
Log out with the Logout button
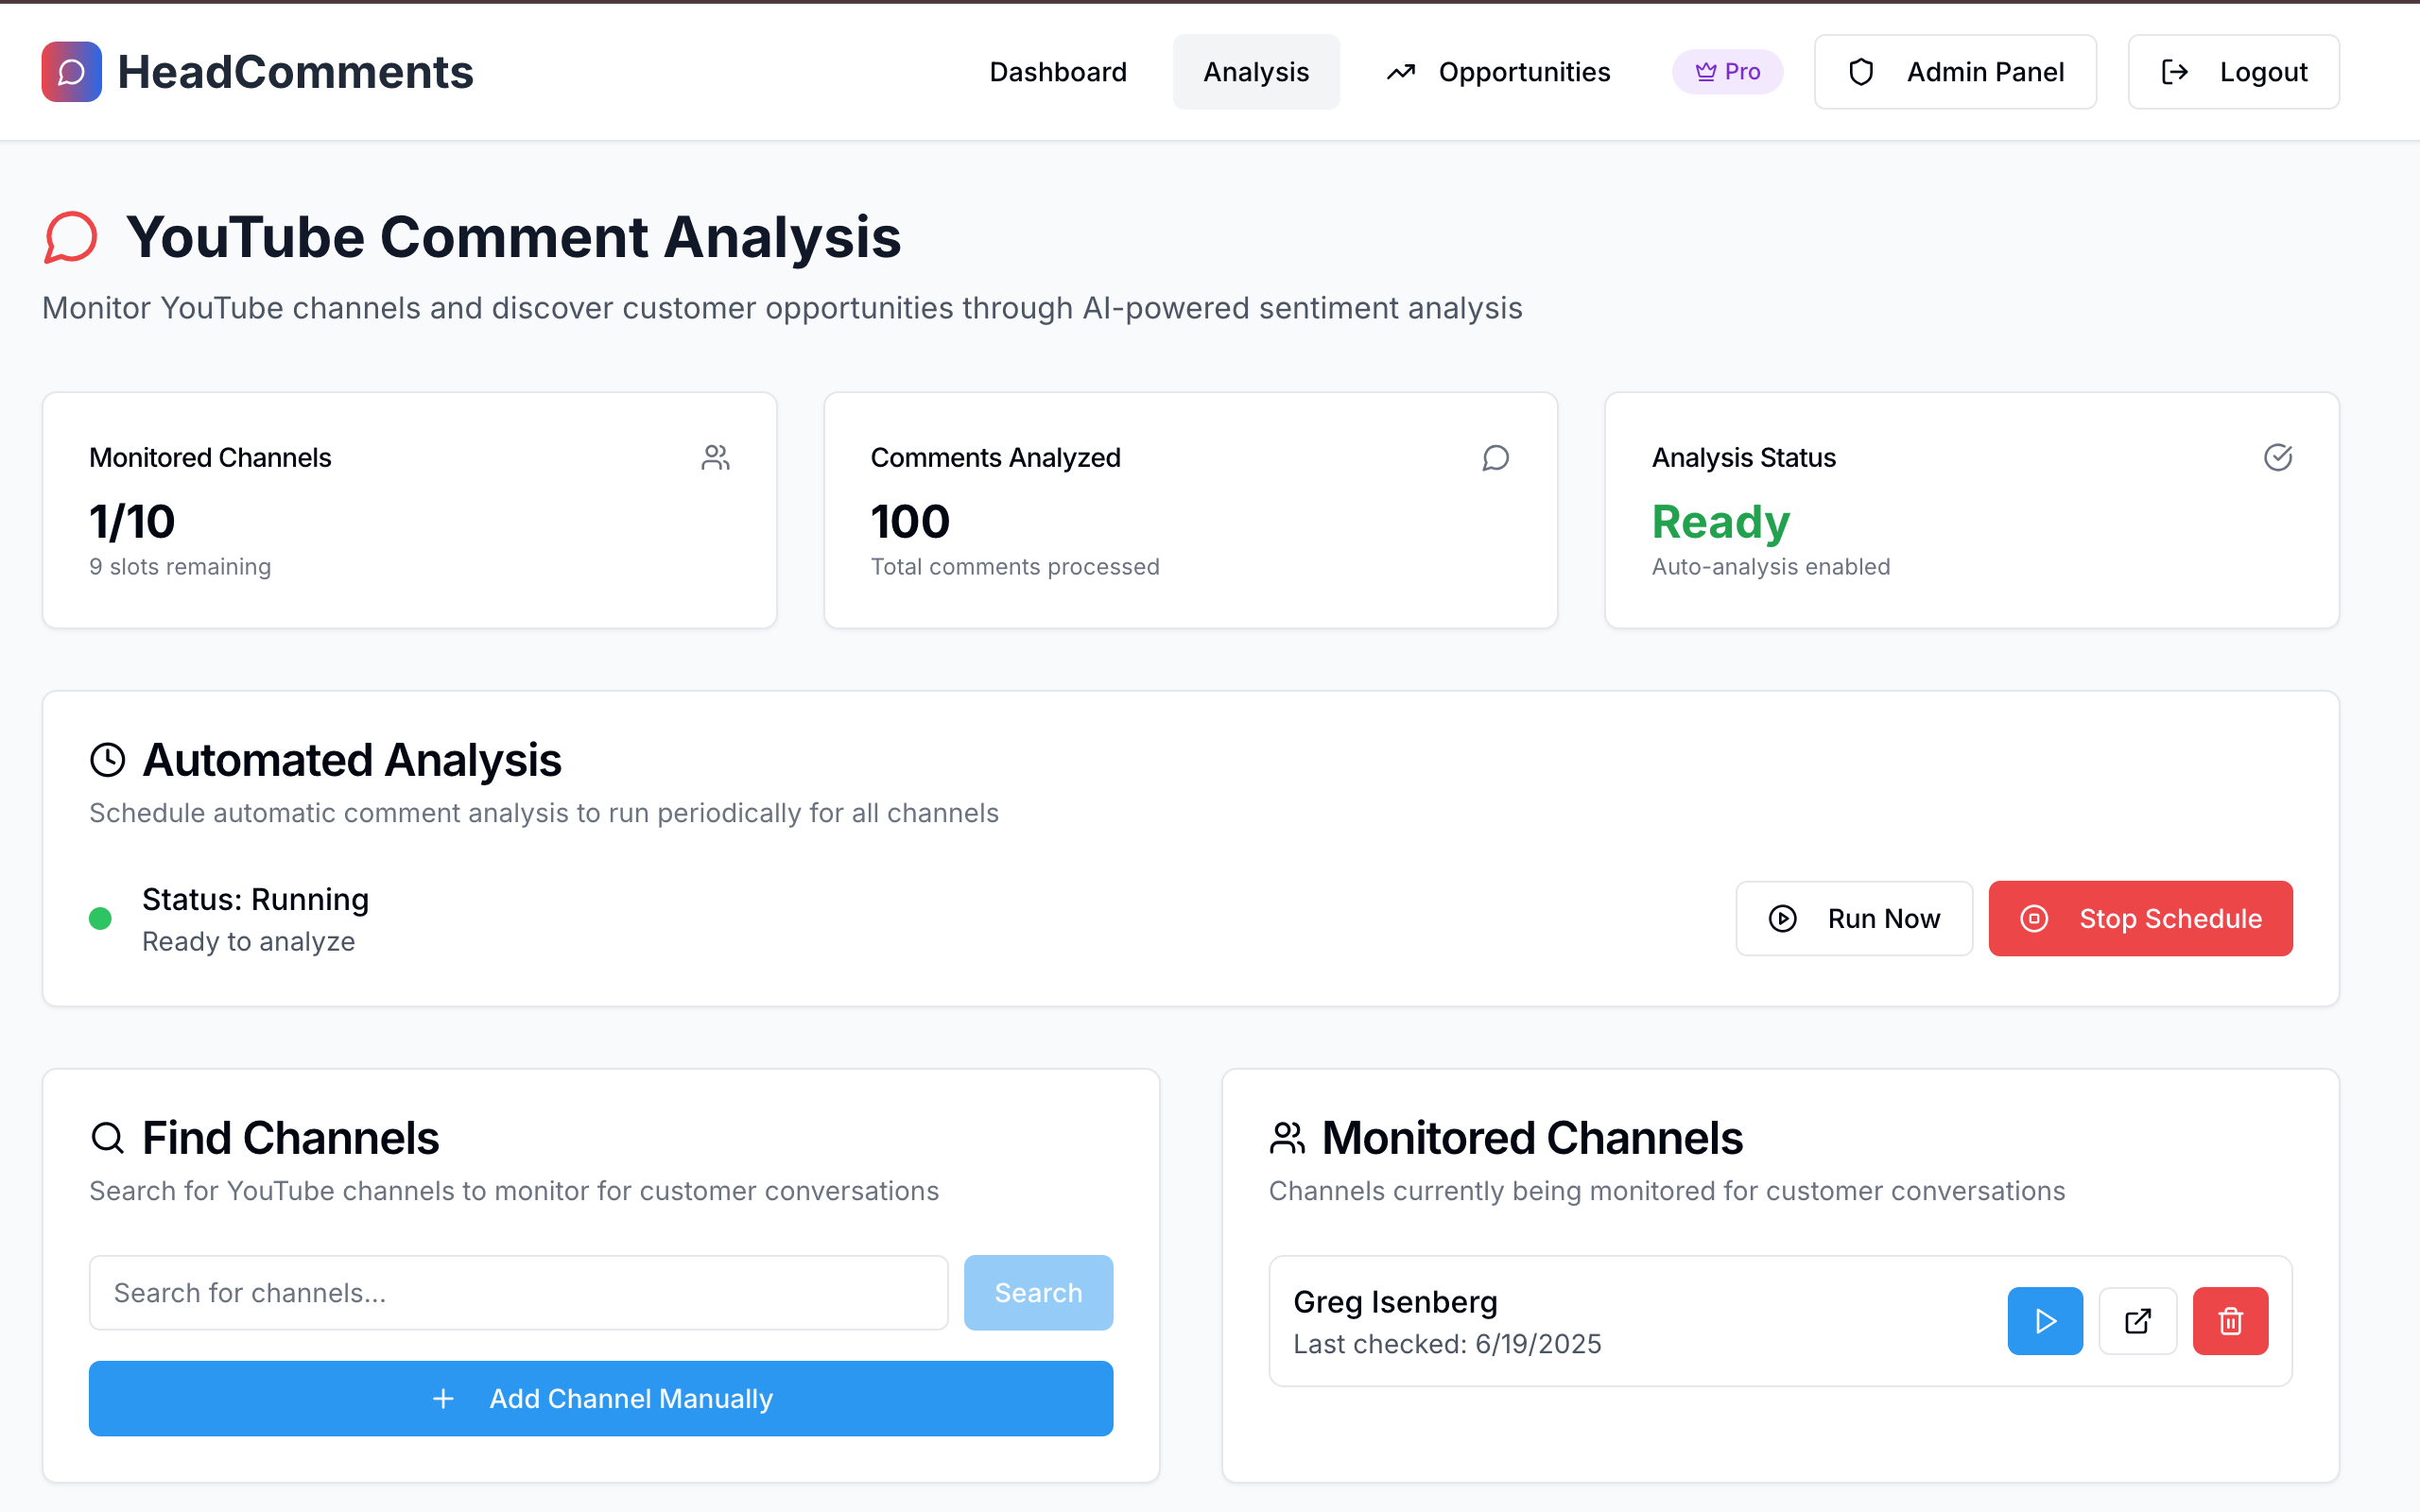(x=2233, y=72)
